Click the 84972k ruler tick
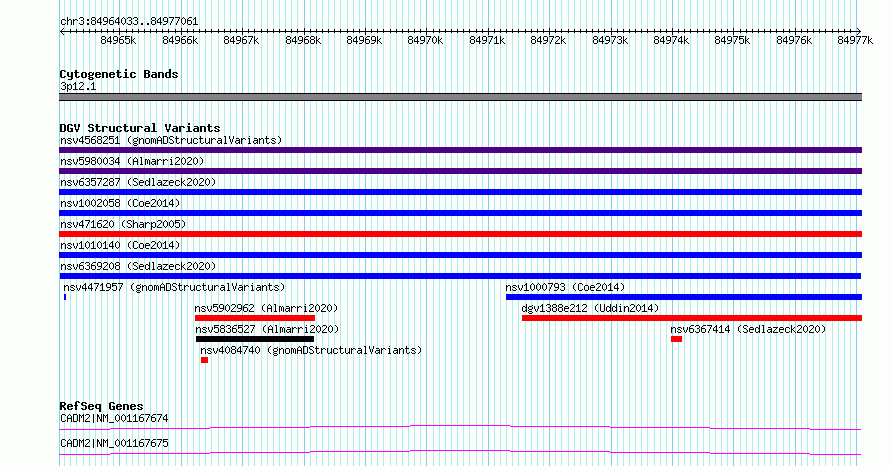 tap(548, 40)
